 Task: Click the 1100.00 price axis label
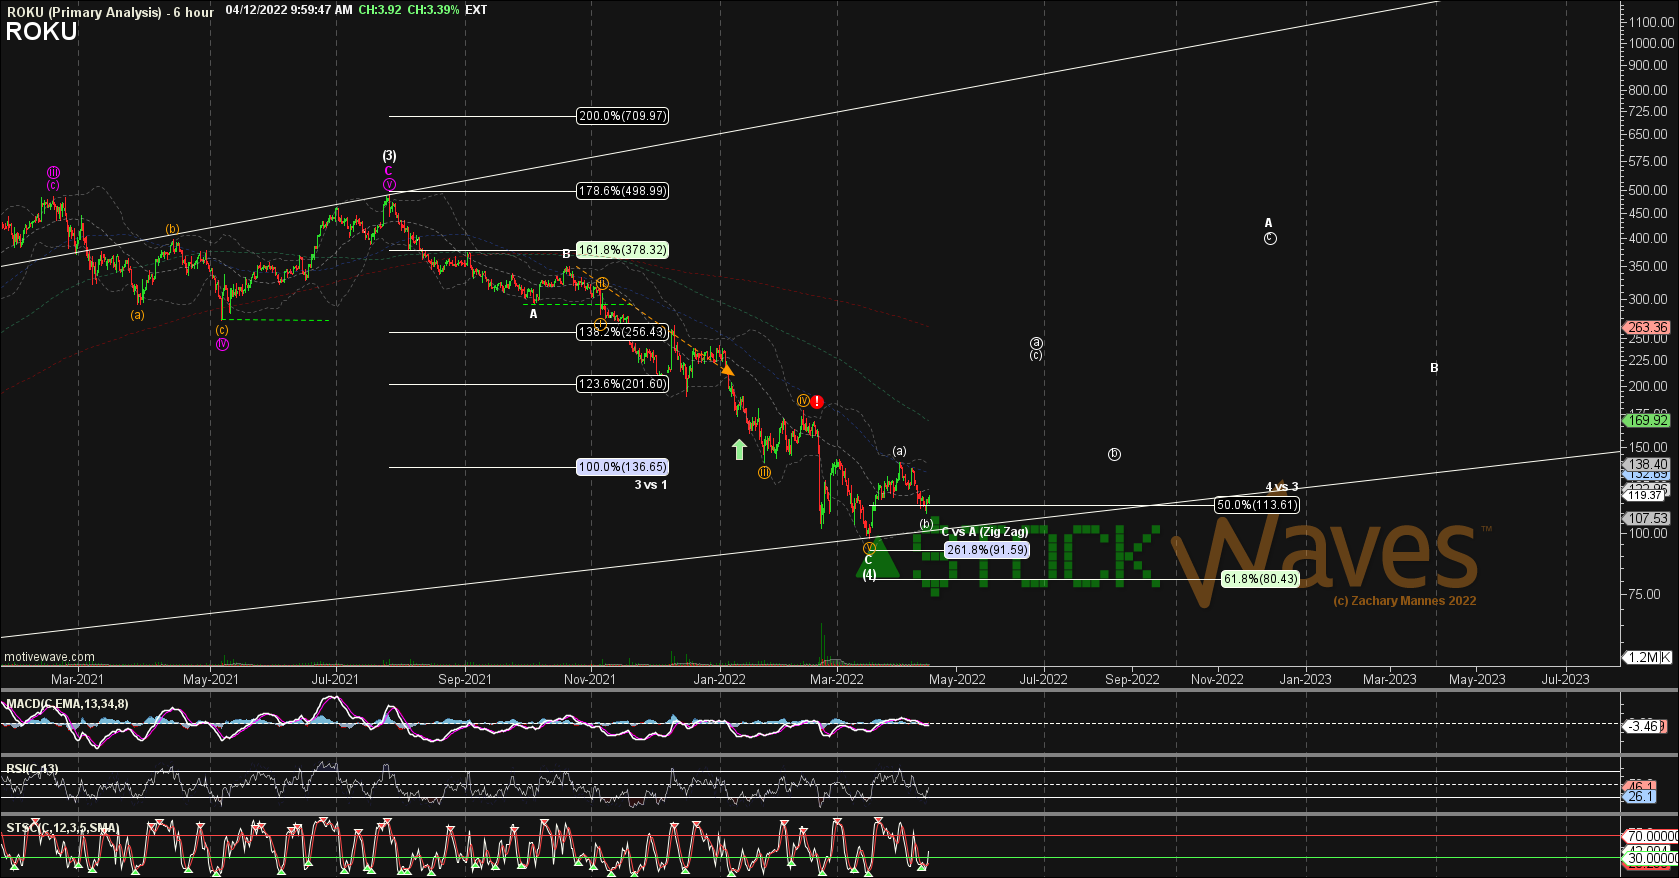point(1651,21)
